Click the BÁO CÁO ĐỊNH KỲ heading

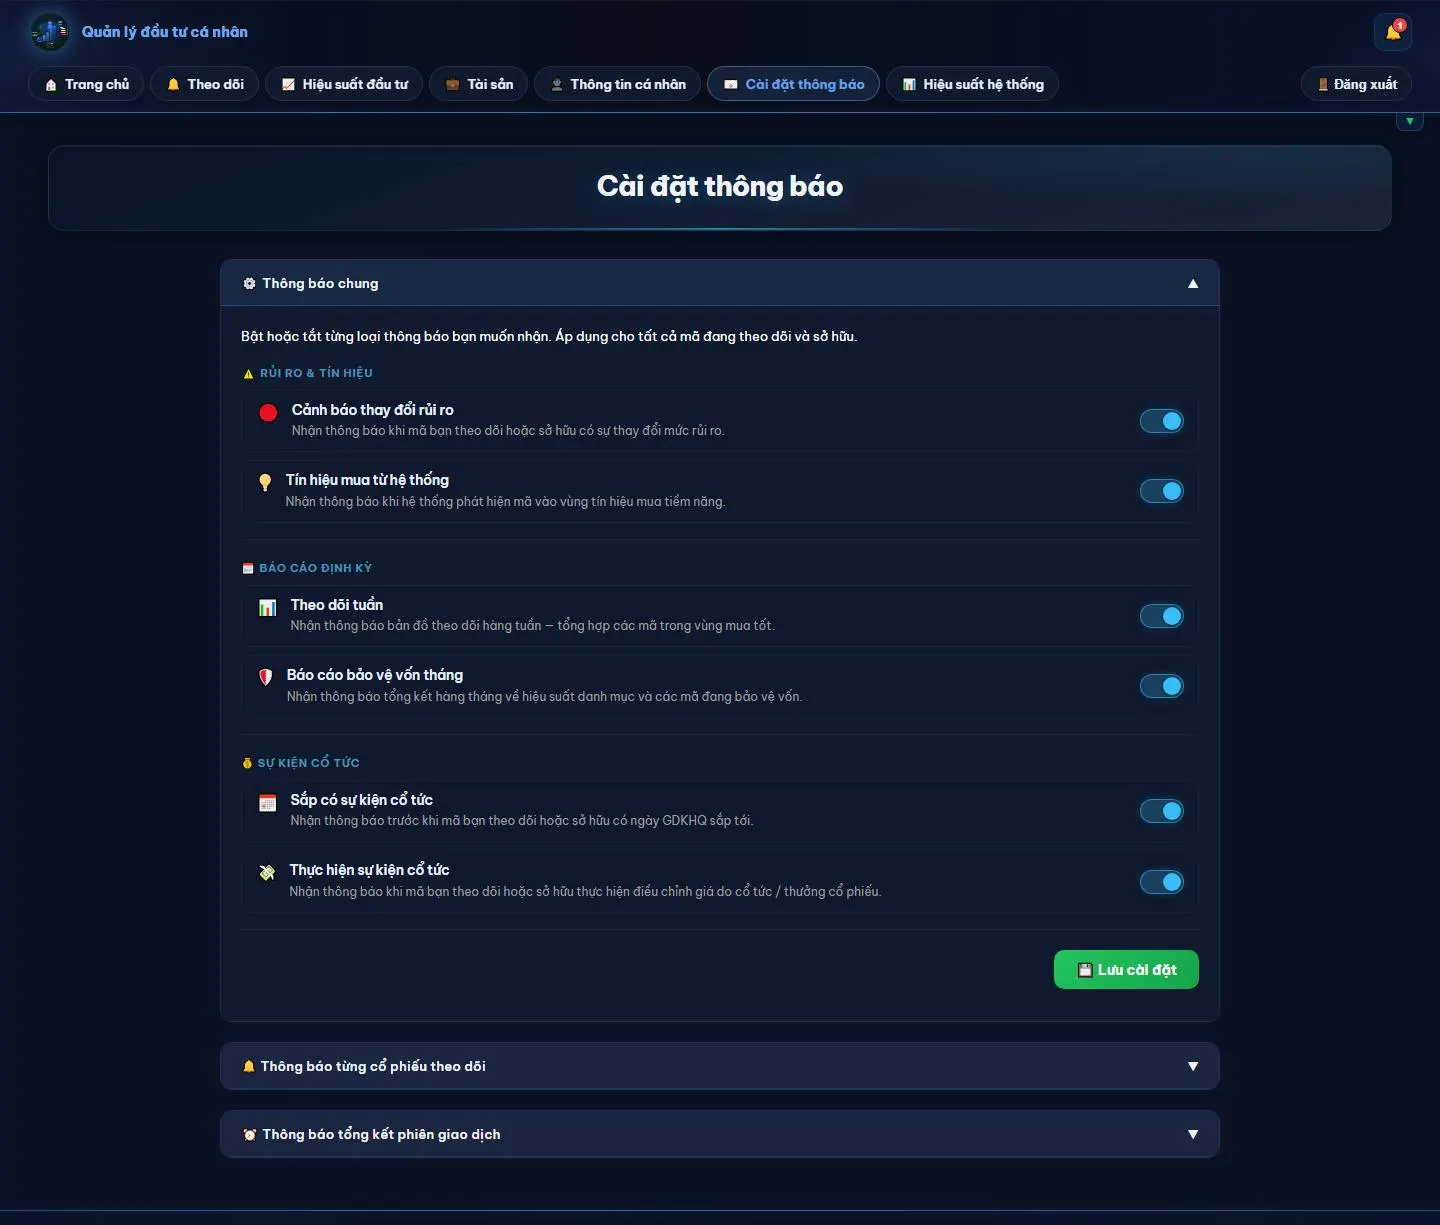pyautogui.click(x=315, y=568)
